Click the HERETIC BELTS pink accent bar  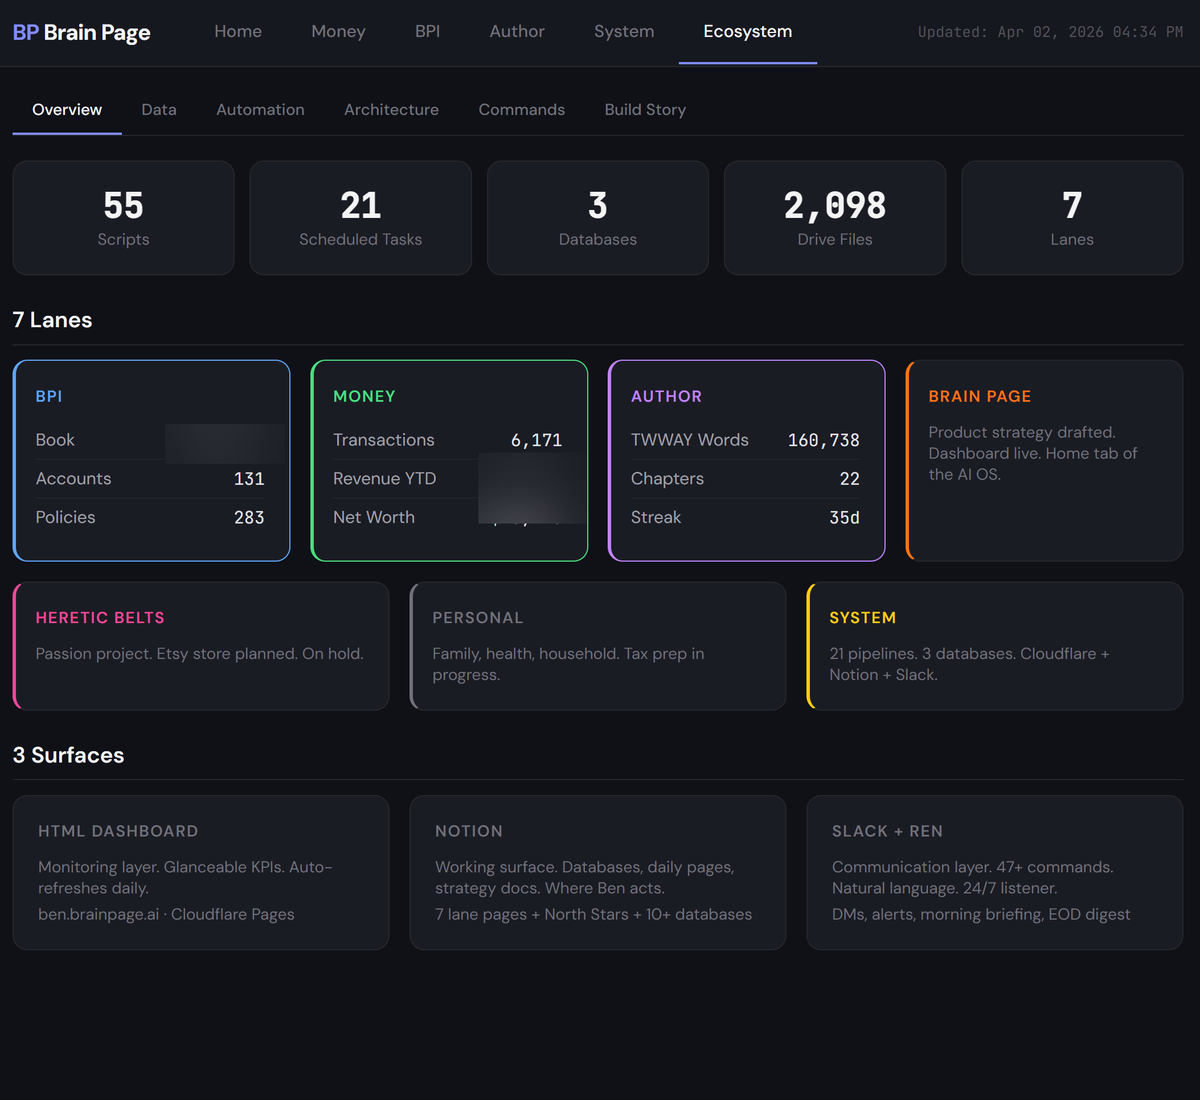point(14,646)
